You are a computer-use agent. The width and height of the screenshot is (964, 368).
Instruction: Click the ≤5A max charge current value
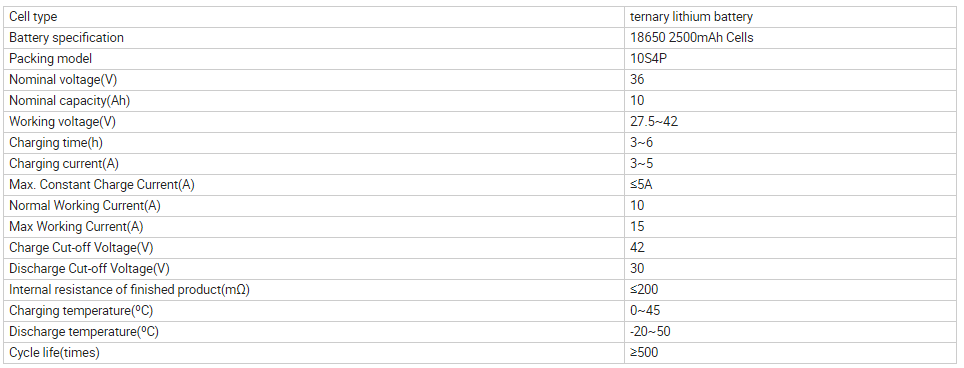tap(641, 184)
